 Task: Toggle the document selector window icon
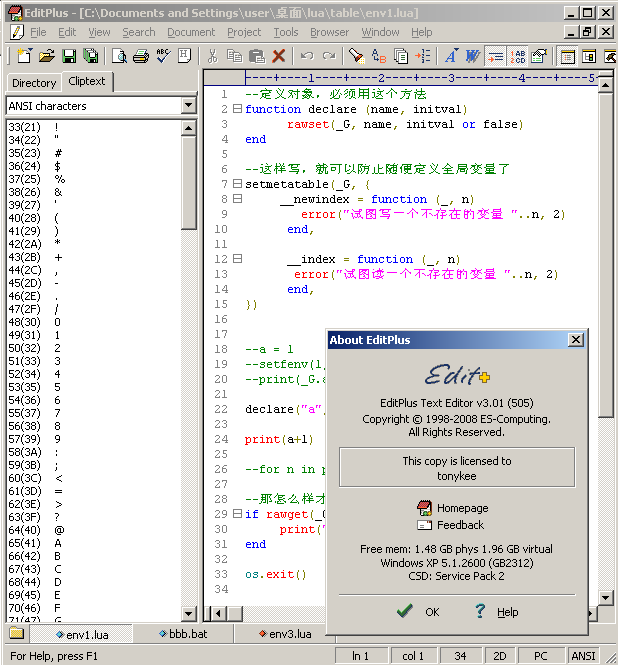point(589,56)
